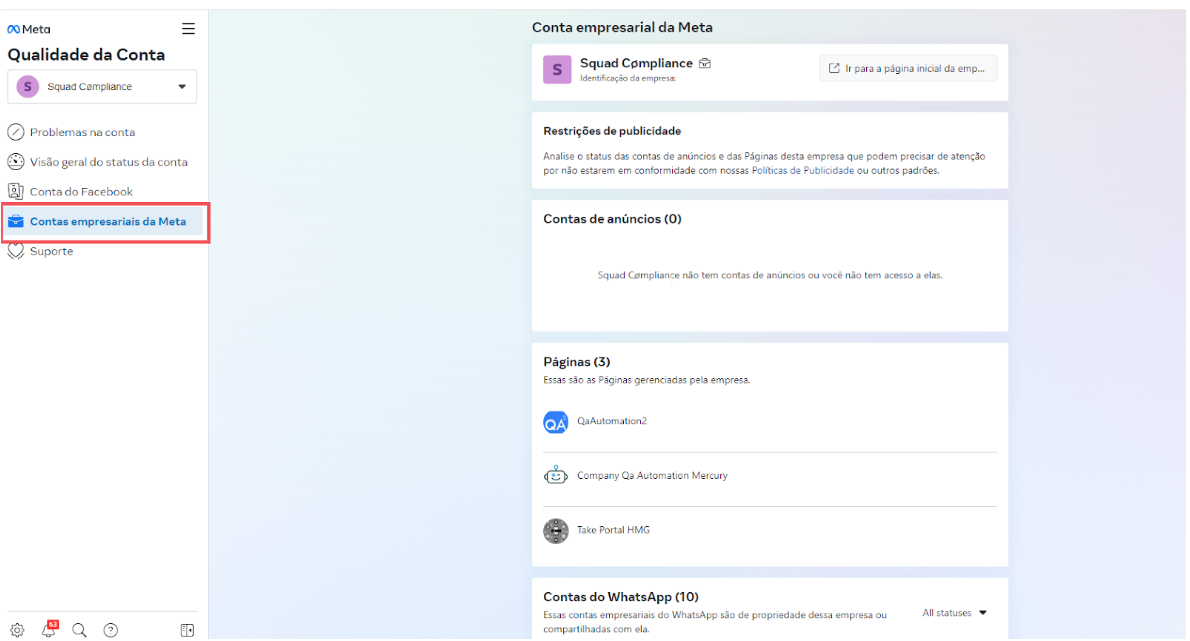The height and width of the screenshot is (641, 1190).
Task: Click Ir para a página inicial button
Action: pyautogui.click(x=908, y=68)
